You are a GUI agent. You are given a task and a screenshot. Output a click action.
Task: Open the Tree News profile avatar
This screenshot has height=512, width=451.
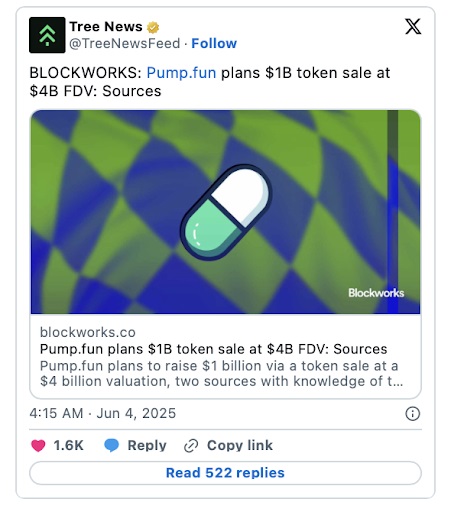point(47,35)
